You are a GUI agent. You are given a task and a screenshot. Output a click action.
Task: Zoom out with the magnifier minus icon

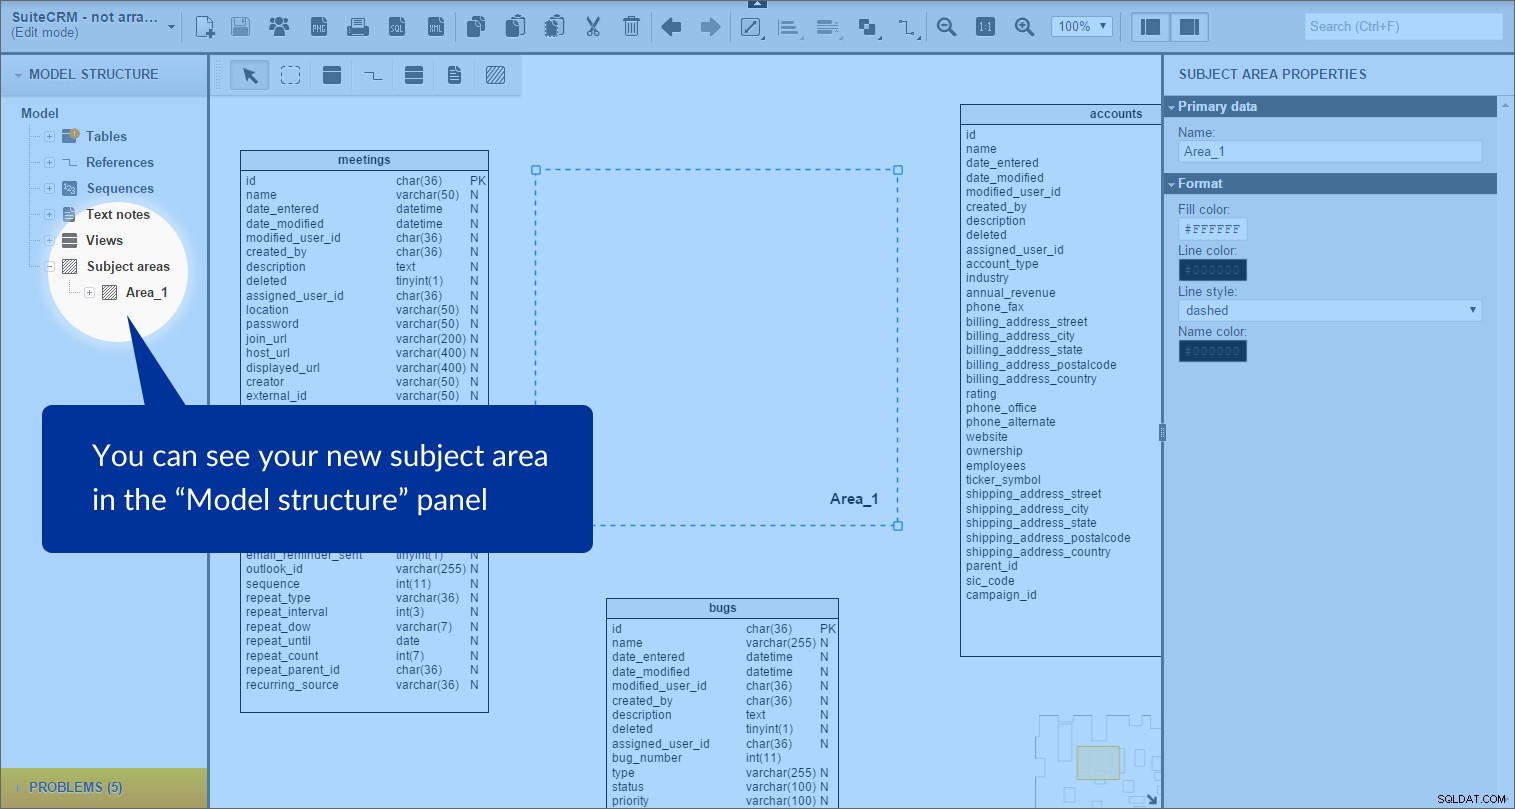(946, 27)
